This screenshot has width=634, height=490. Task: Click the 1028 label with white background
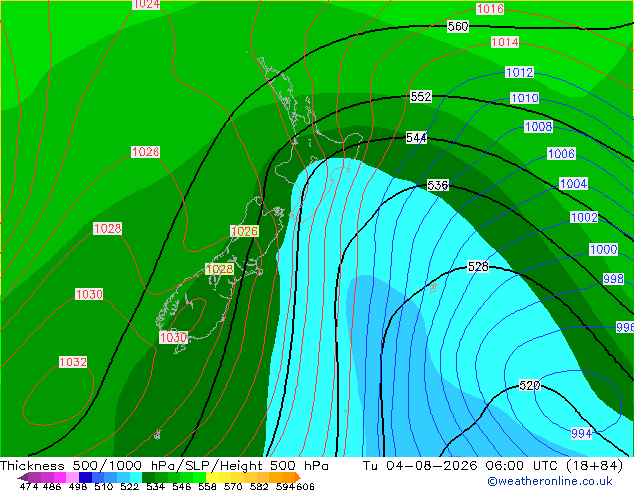pos(108,229)
